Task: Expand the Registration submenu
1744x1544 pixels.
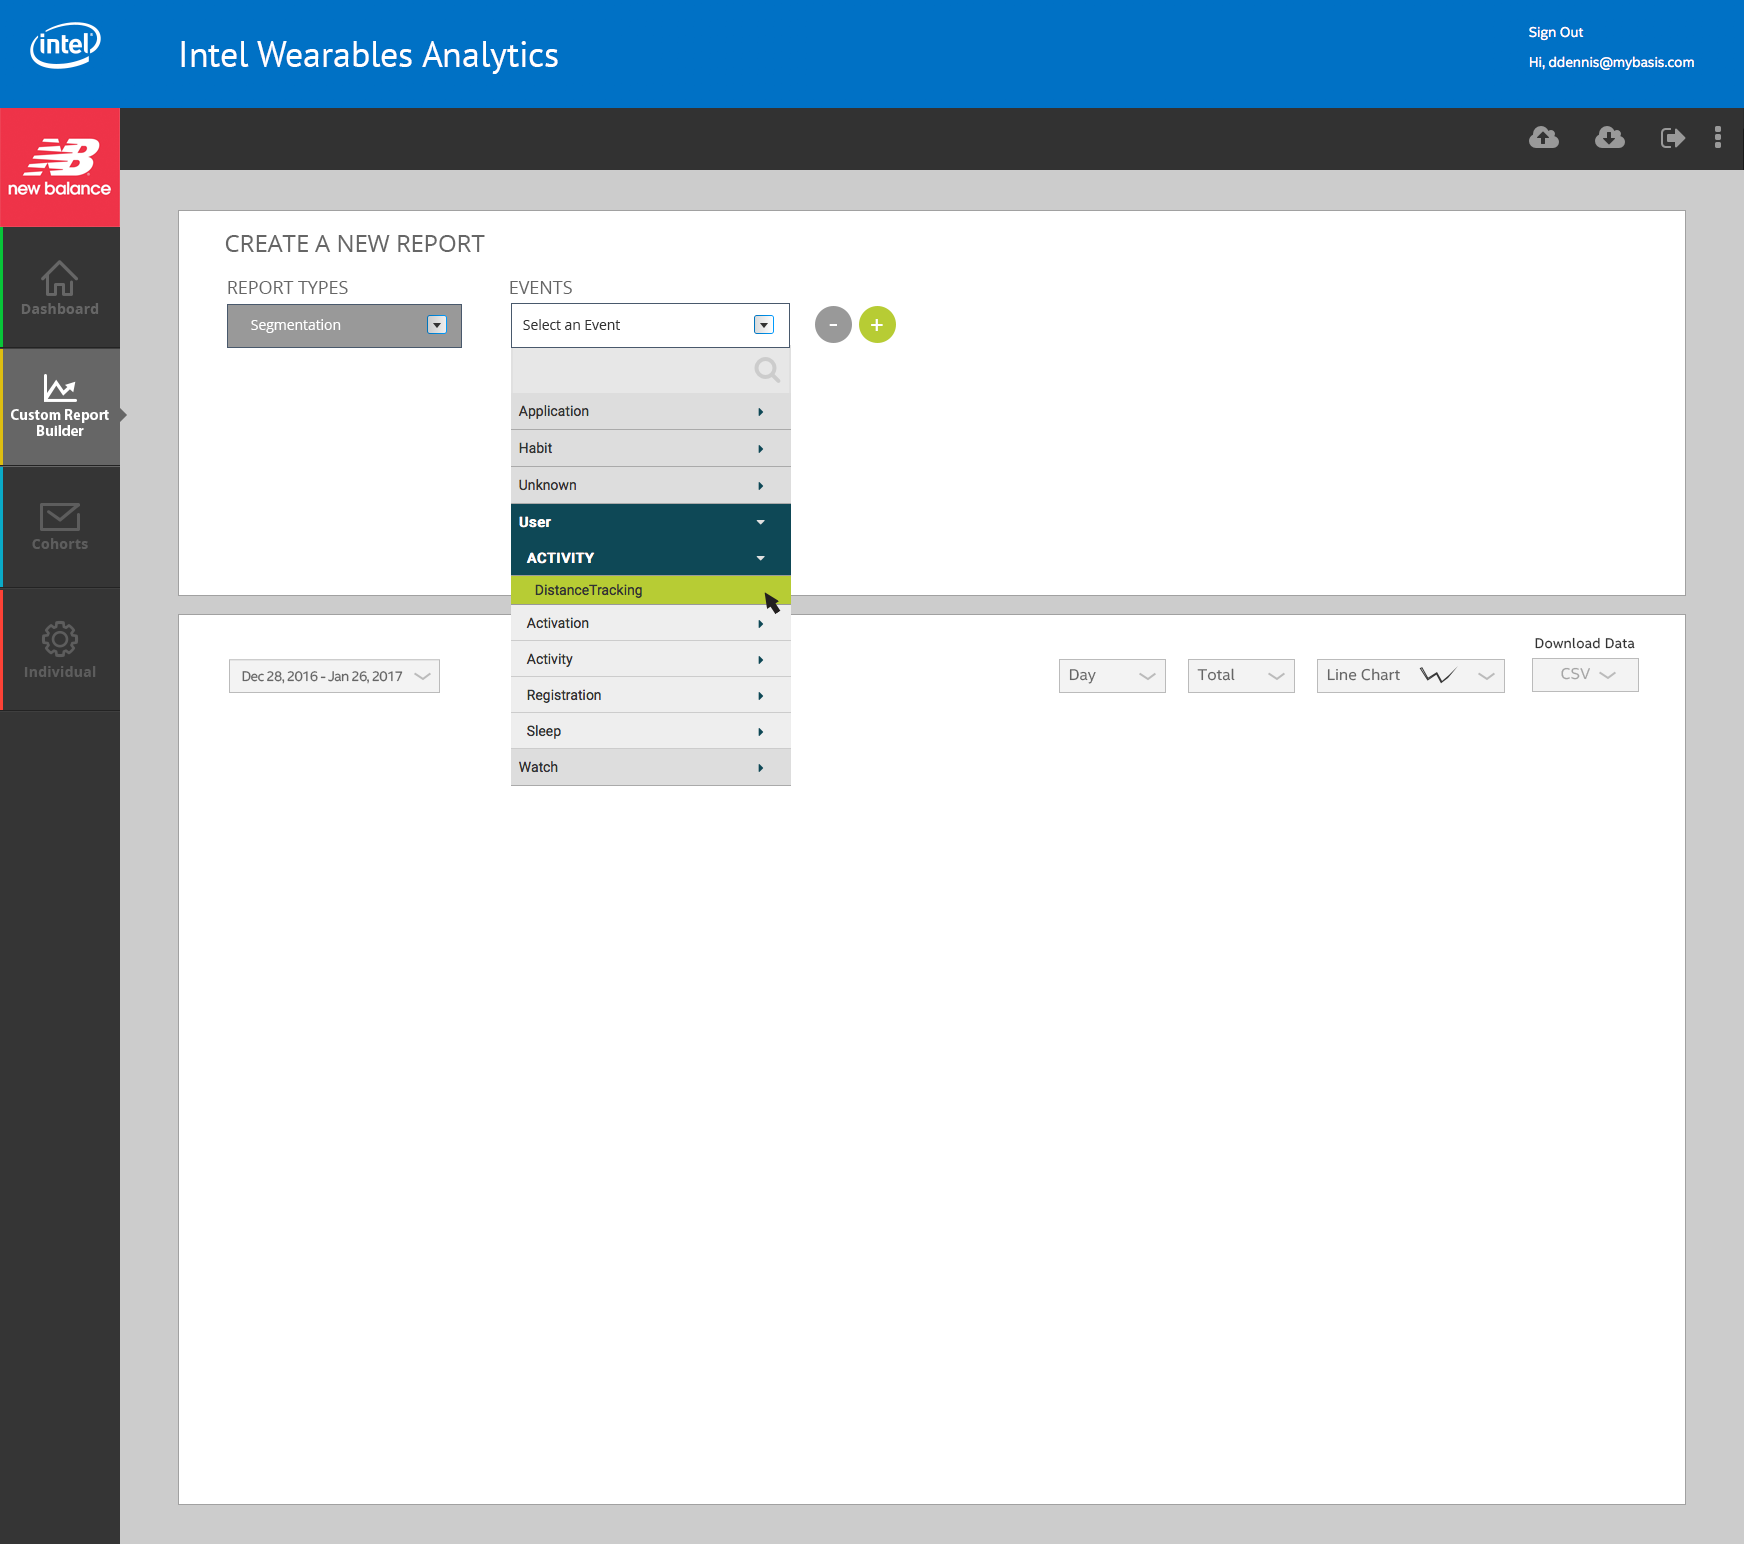Action: 650,695
